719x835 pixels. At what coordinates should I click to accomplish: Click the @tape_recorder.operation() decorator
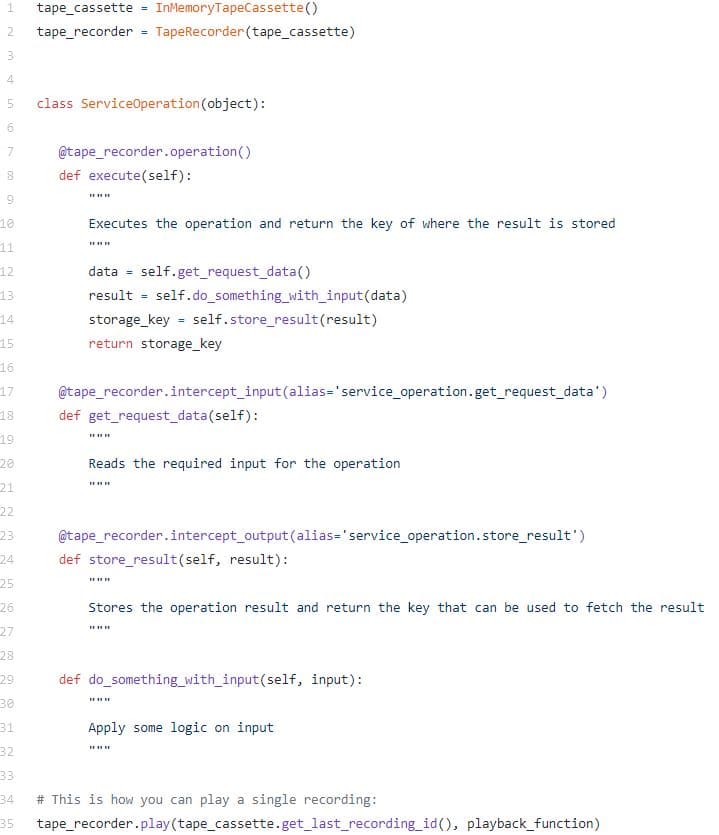click(154, 152)
